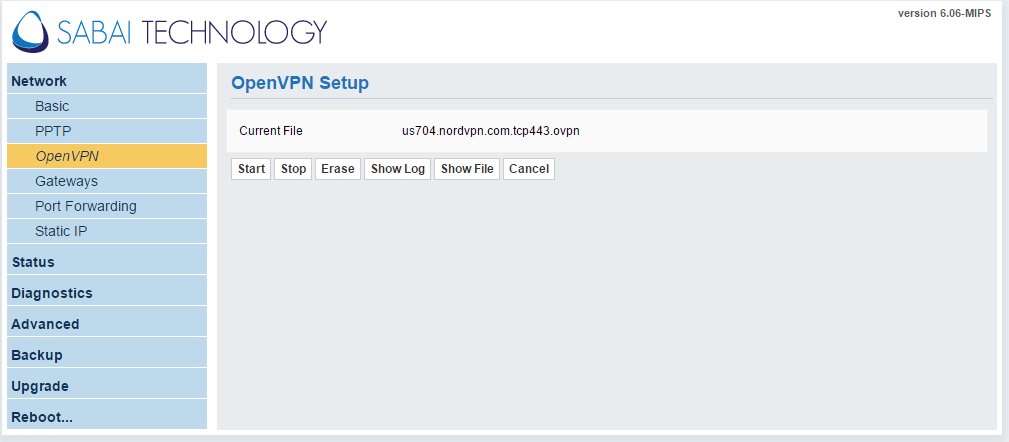
Task: Cancel the OpenVPN setup
Action: 528,169
